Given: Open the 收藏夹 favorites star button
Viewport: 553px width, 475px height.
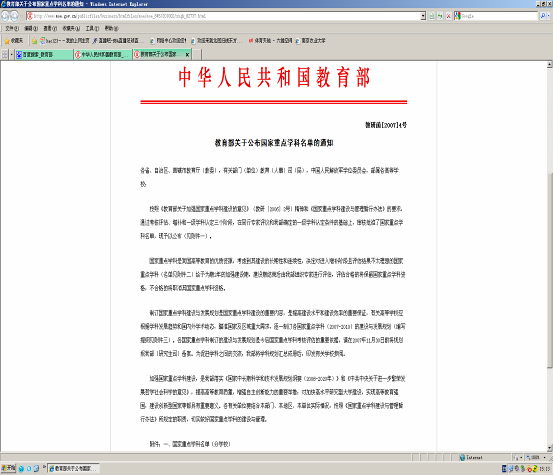Looking at the screenshot, I should coord(13,41).
